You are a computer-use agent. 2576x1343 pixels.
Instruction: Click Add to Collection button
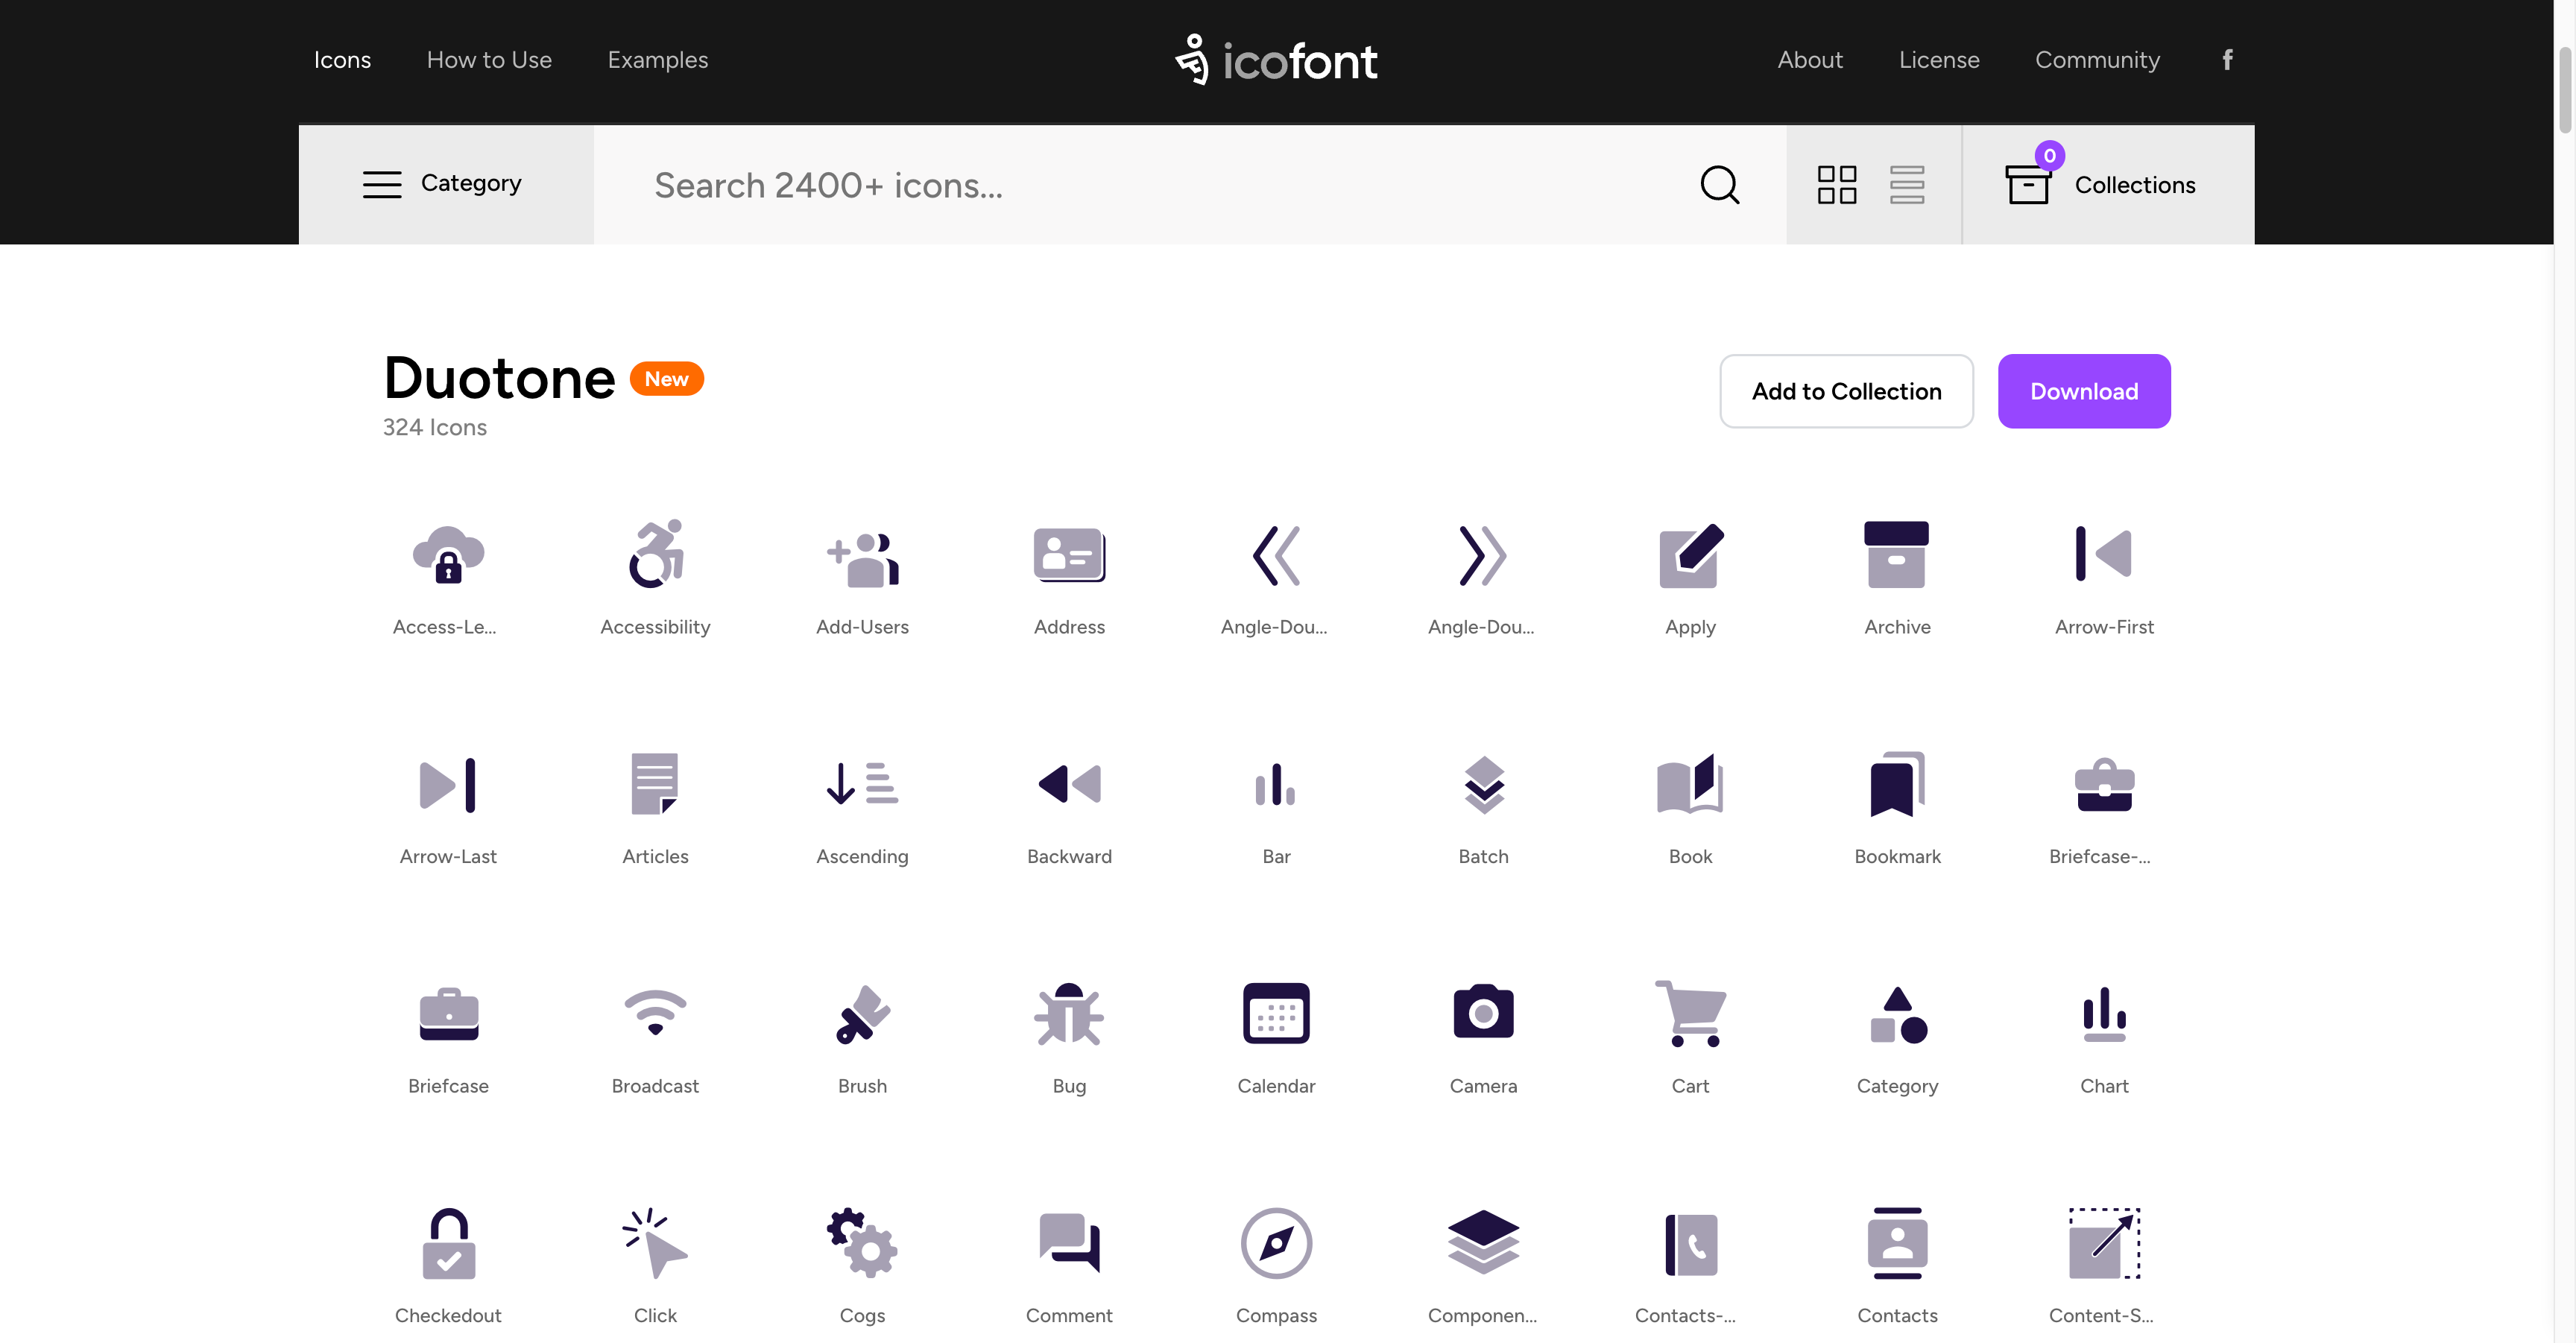tap(1846, 391)
